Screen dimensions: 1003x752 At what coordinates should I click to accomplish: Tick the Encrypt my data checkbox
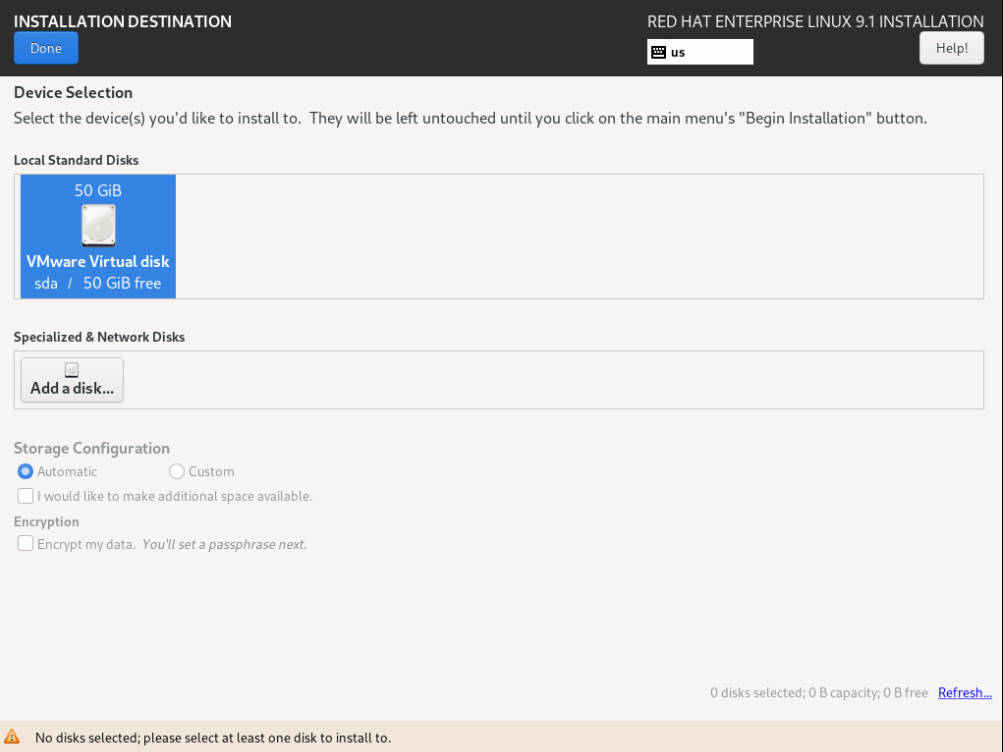[x=26, y=544]
